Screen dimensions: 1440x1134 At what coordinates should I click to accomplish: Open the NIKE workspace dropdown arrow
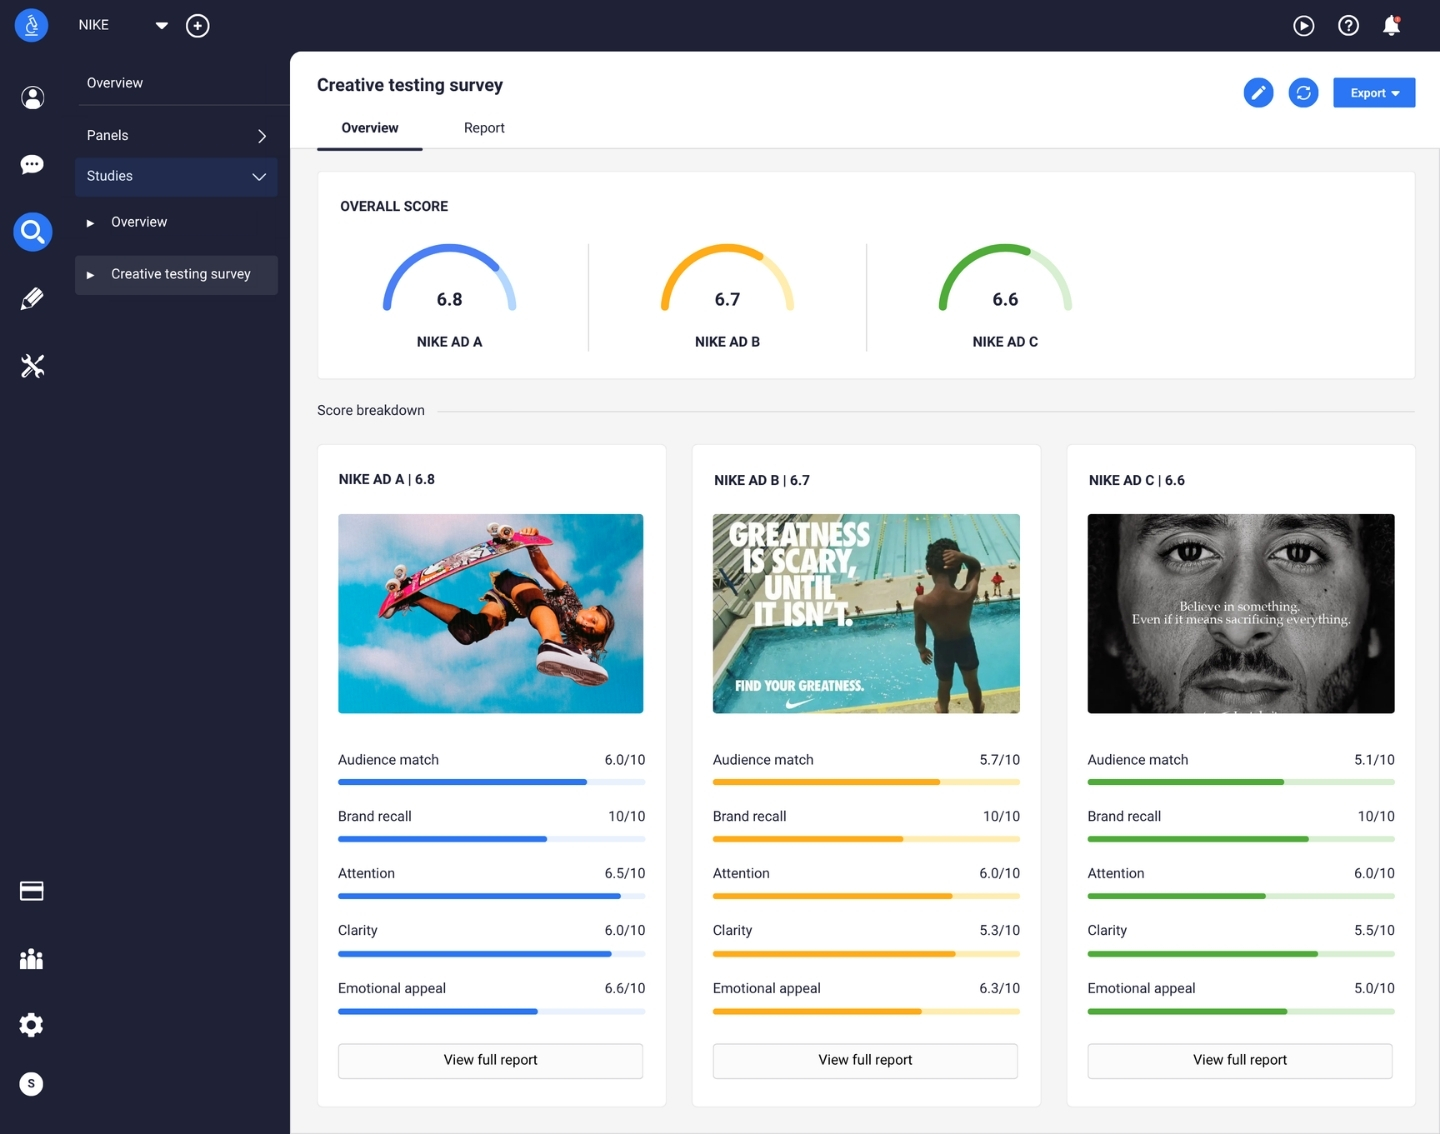click(x=162, y=26)
